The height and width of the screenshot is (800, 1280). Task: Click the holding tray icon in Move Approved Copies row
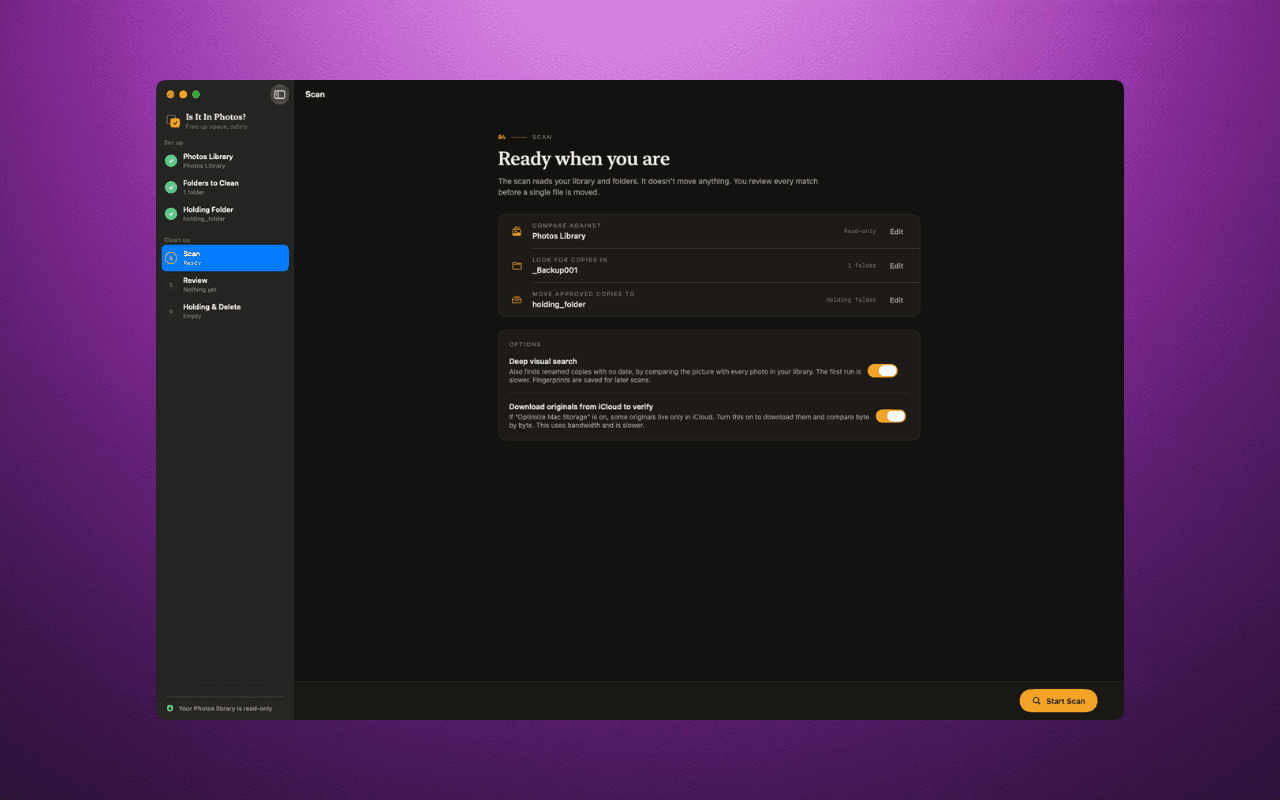[x=517, y=300]
